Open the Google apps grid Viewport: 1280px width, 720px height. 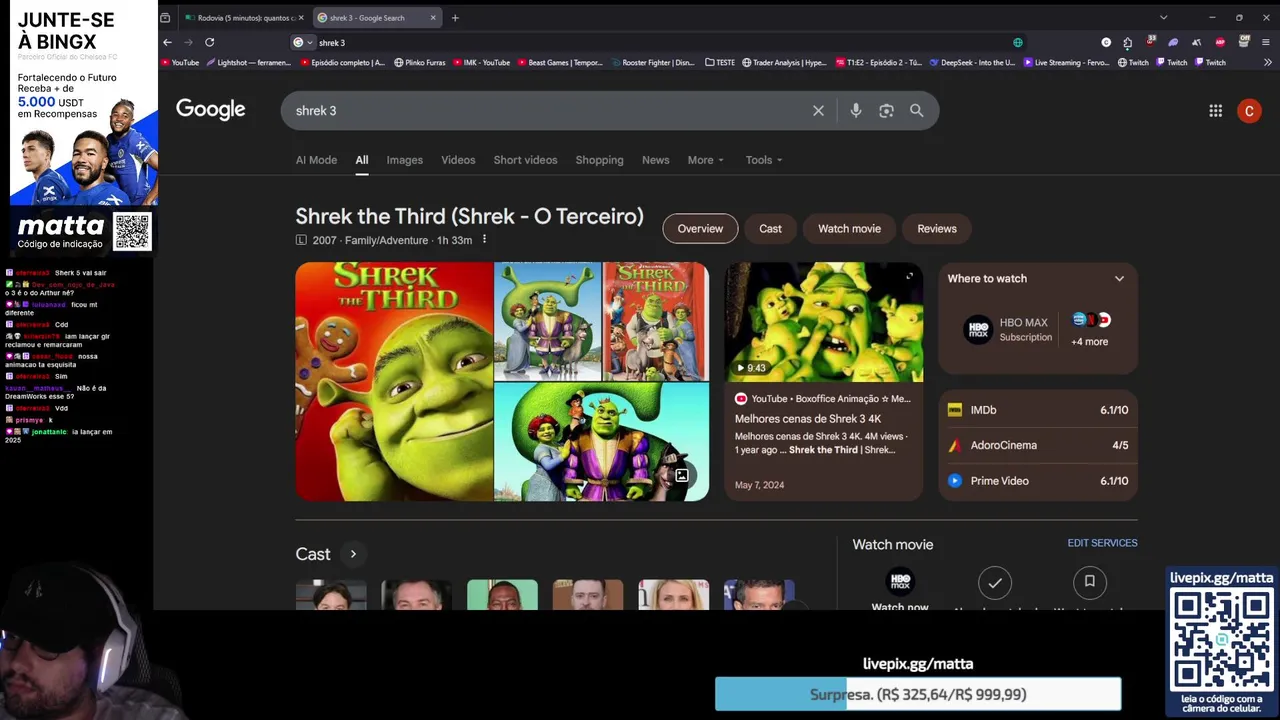click(1215, 111)
